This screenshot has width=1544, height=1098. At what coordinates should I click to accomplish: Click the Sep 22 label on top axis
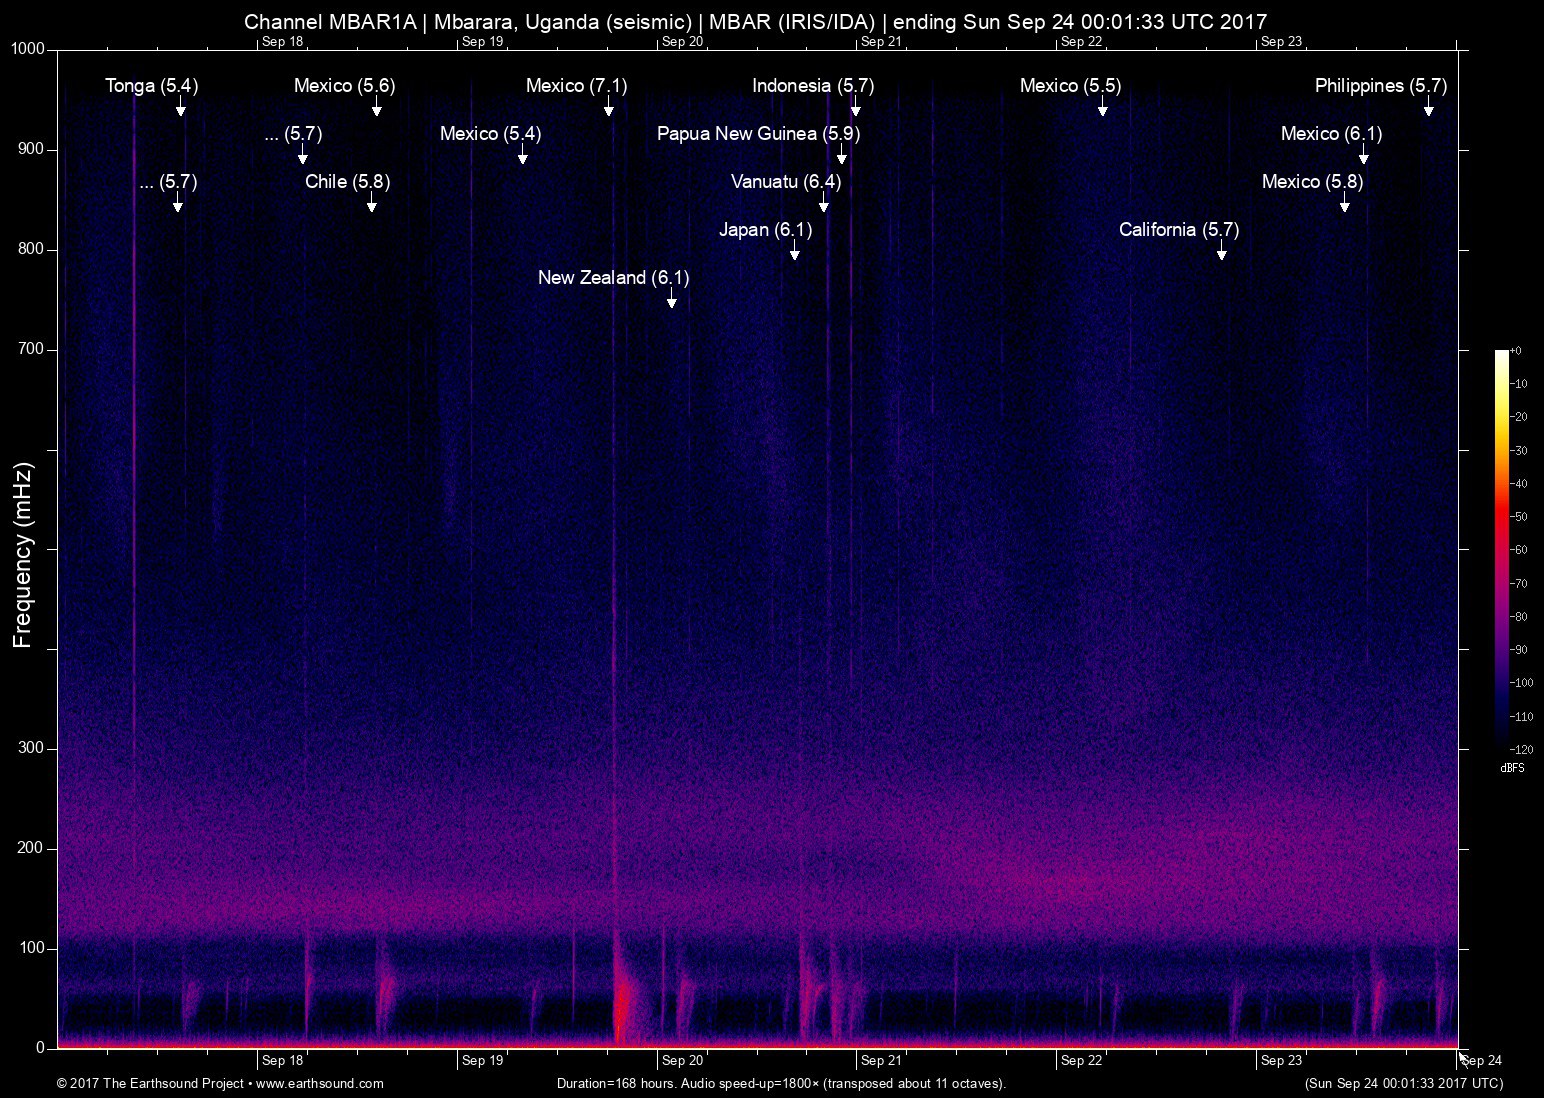[x=1081, y=41]
